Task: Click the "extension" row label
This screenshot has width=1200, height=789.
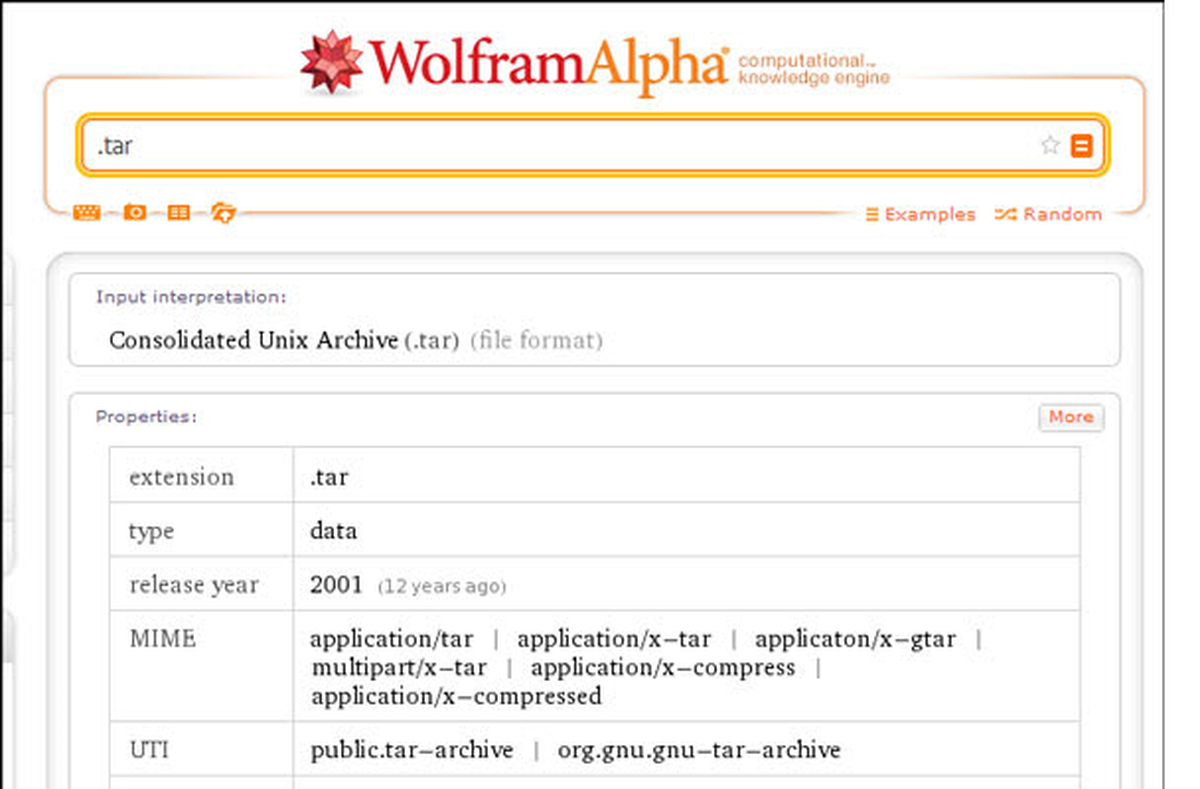Action: pos(181,477)
